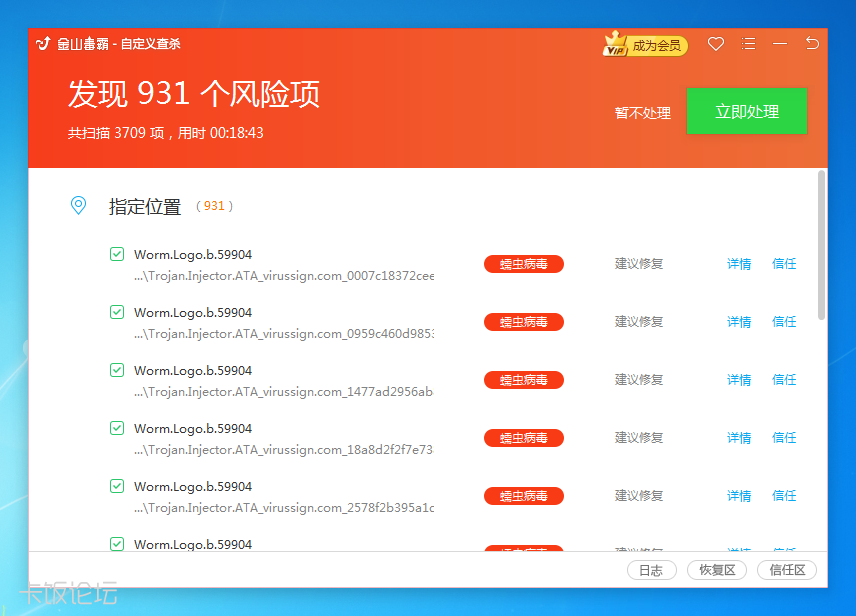Toggle checkbox for the 0959c460d985 file row
Screen dimensions: 856x616
[x=117, y=312]
